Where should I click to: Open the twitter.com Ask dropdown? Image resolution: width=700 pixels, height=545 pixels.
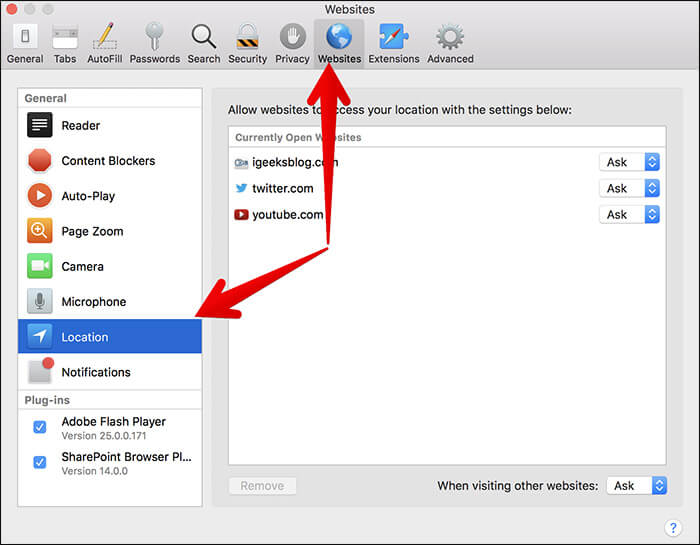pyautogui.click(x=629, y=188)
